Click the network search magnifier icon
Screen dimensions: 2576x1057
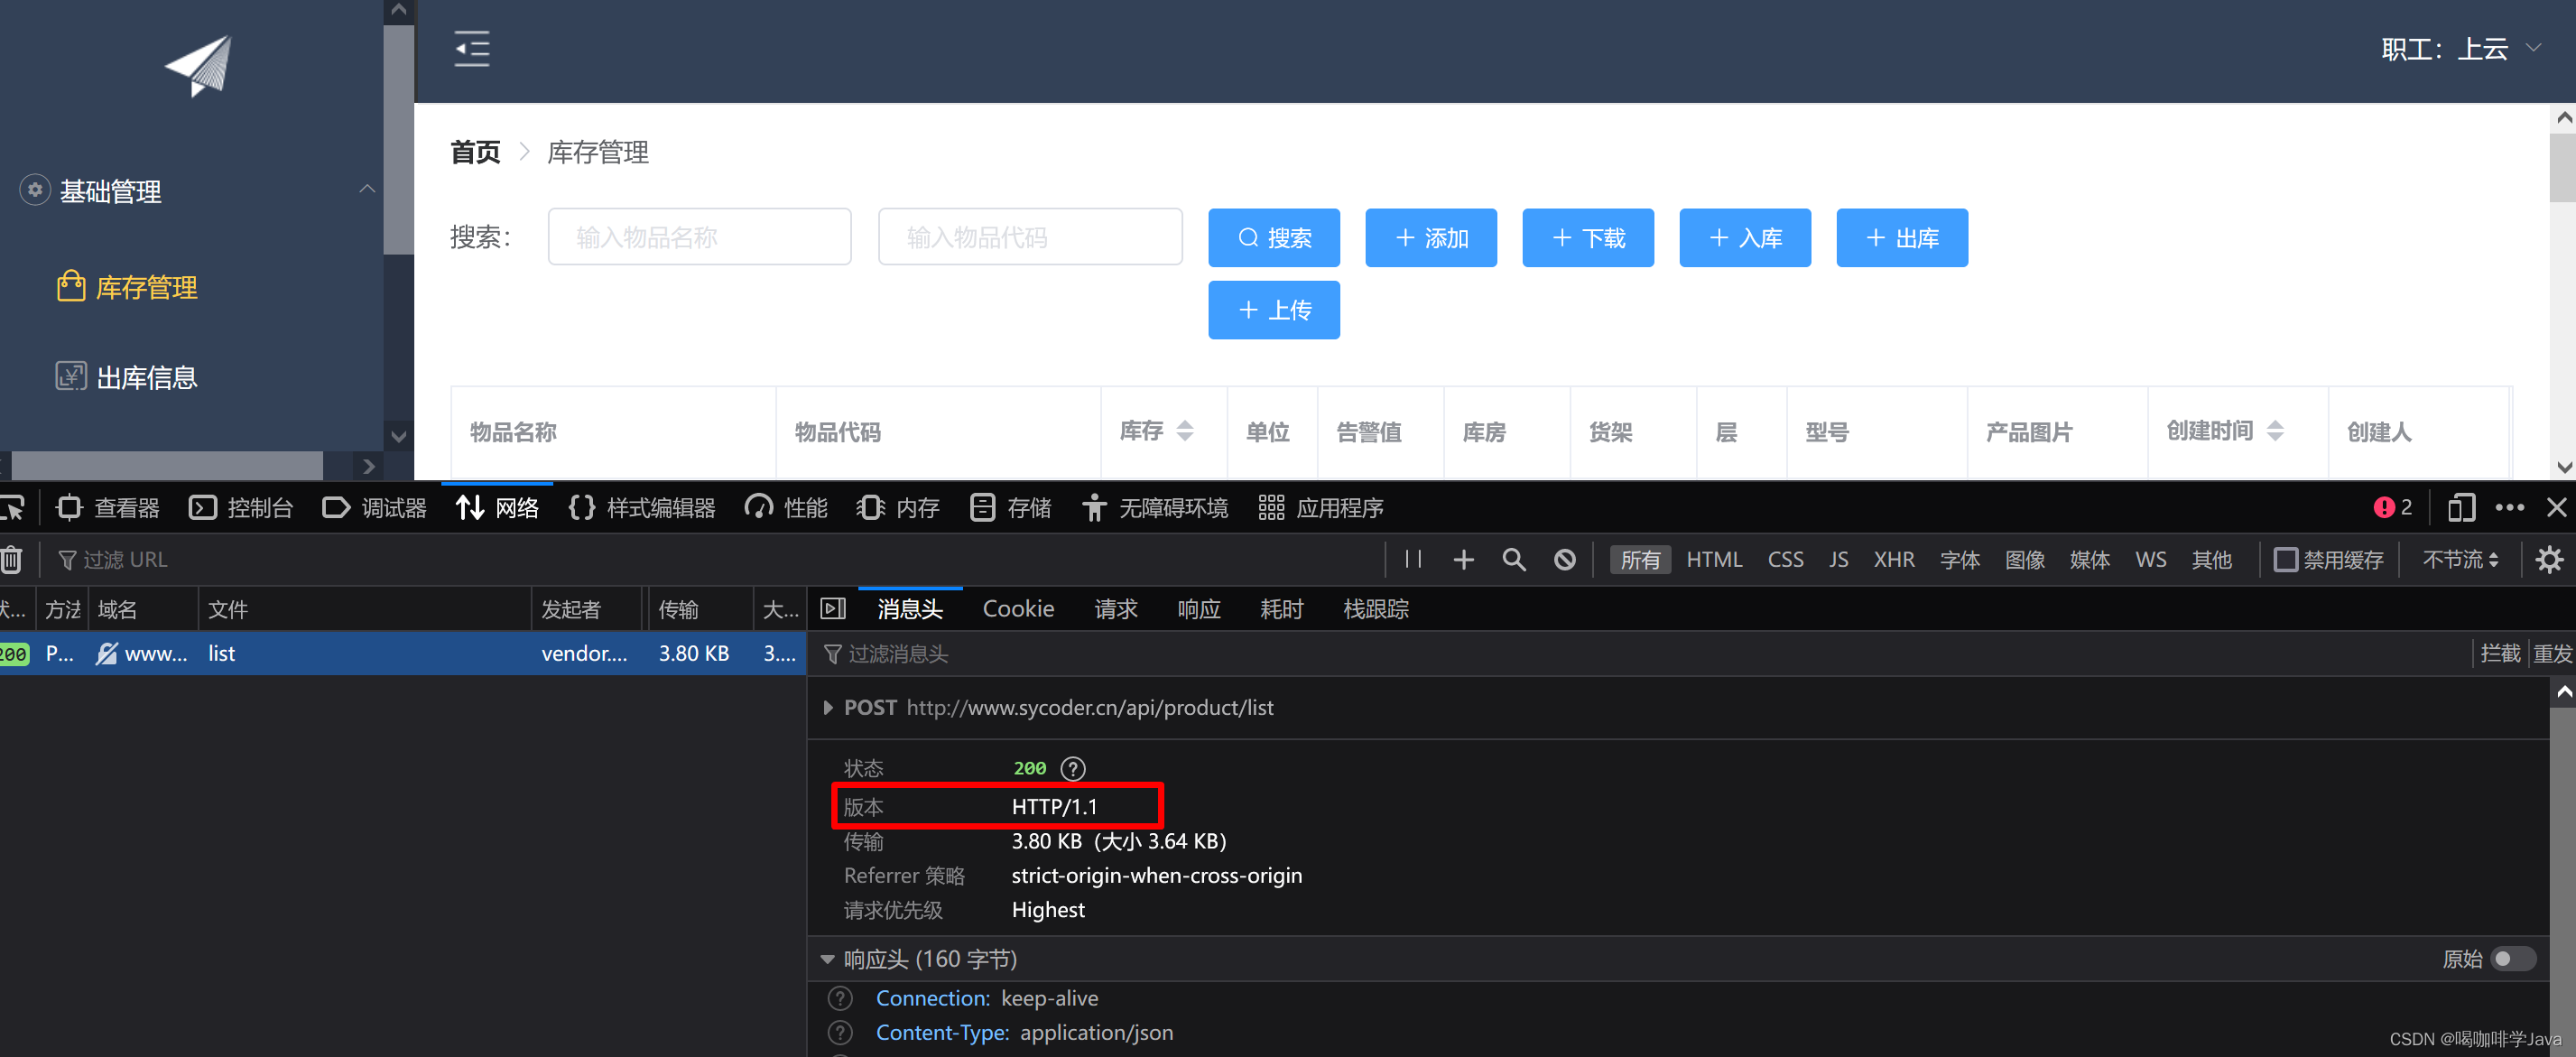click(1513, 560)
